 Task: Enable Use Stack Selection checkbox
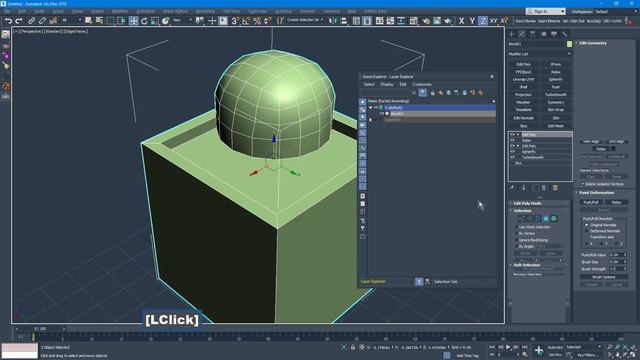pos(516,227)
